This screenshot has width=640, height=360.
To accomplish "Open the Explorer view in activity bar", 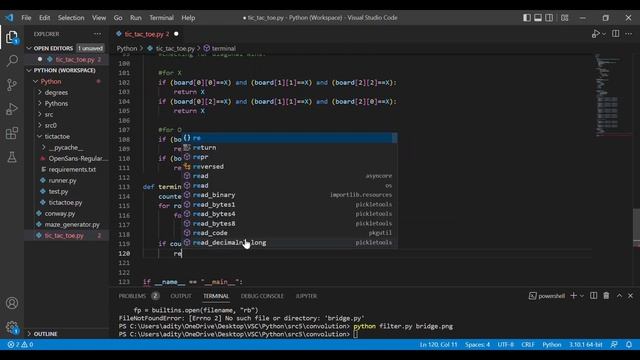I will click(x=12, y=37).
